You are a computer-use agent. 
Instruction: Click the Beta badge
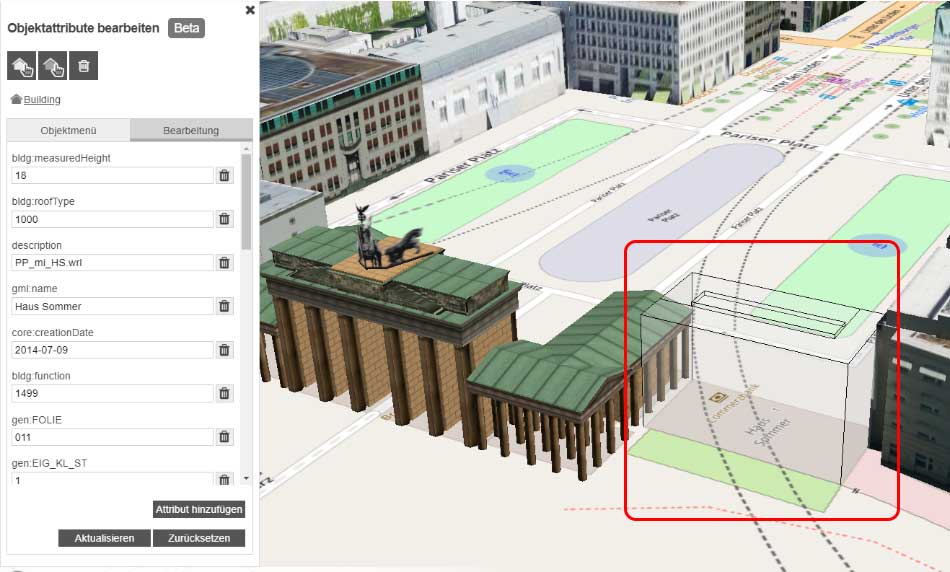click(x=186, y=28)
